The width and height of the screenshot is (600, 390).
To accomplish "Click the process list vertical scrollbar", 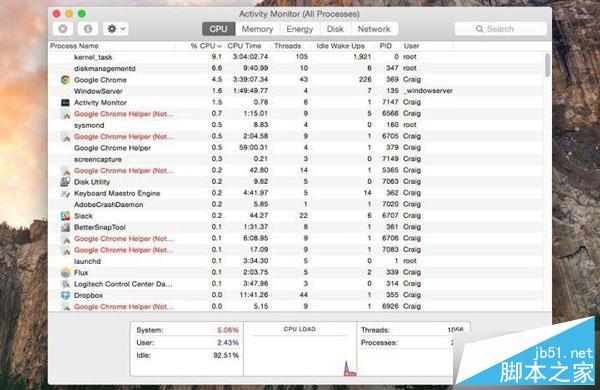I will (x=547, y=65).
